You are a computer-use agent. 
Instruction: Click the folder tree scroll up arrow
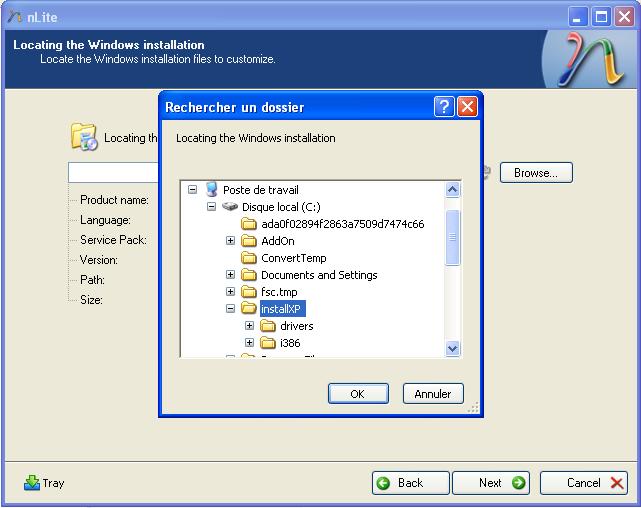pyautogui.click(x=453, y=190)
